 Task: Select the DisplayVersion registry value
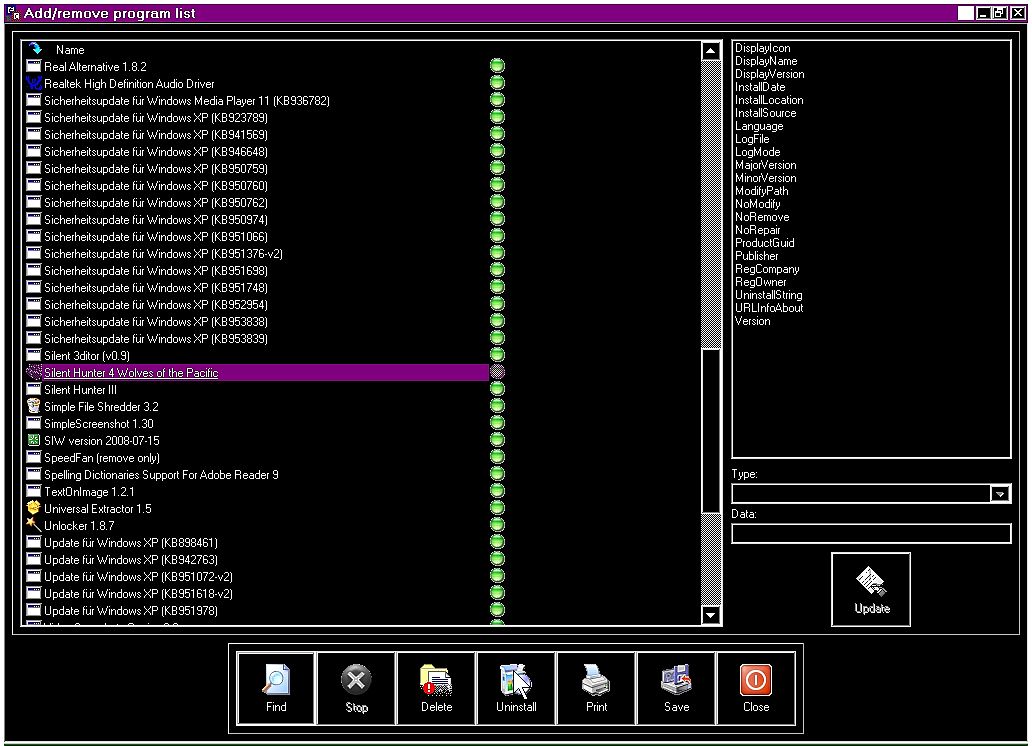[x=769, y=74]
